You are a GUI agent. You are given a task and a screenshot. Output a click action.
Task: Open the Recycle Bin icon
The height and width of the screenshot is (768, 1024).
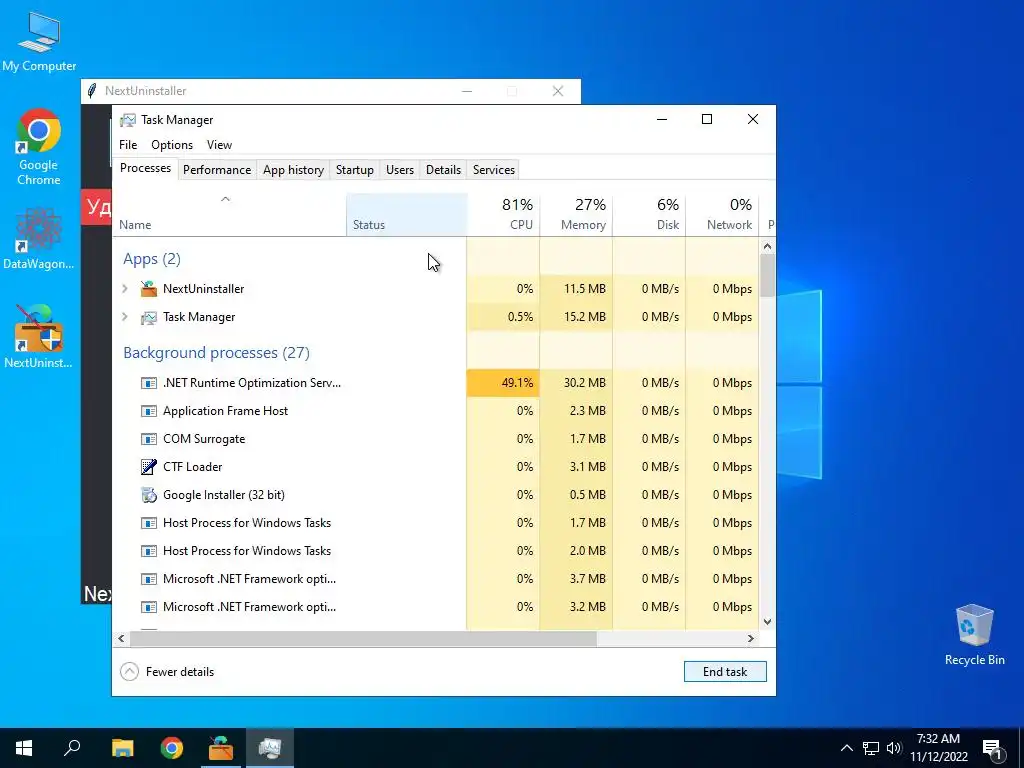coord(974,635)
